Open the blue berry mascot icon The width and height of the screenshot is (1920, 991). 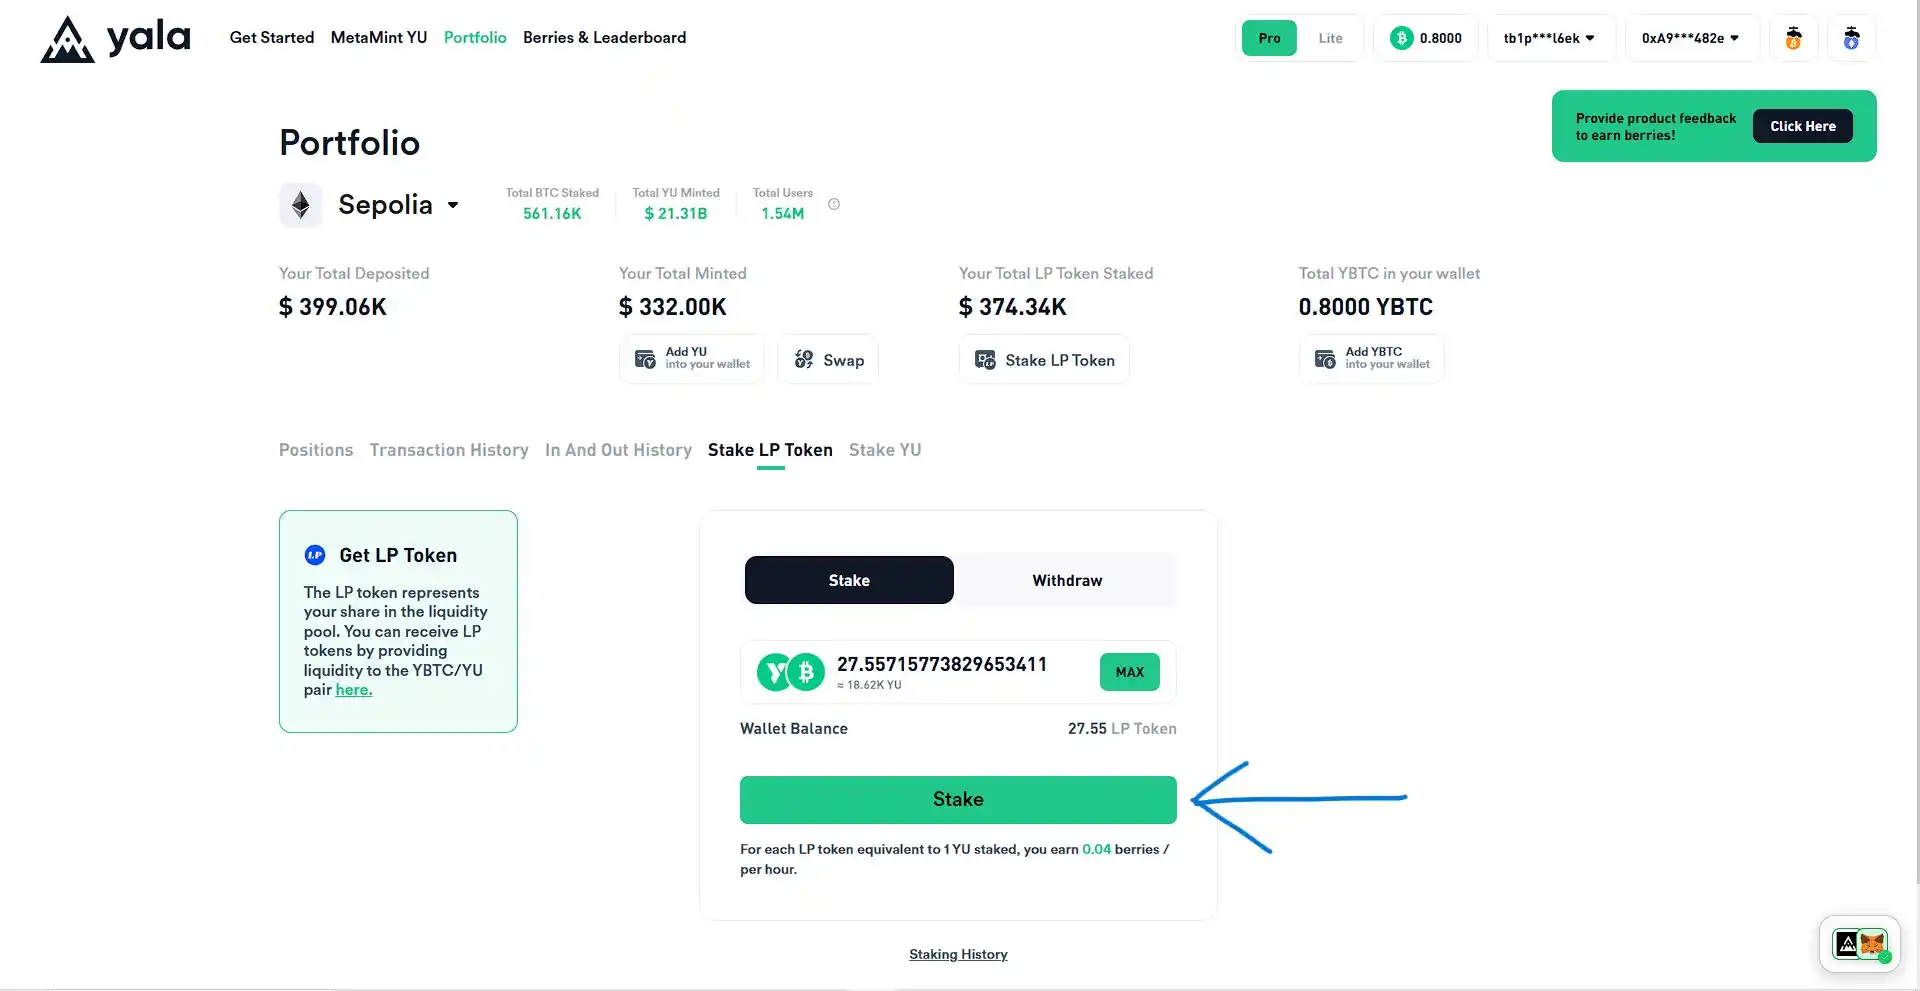tap(1851, 38)
